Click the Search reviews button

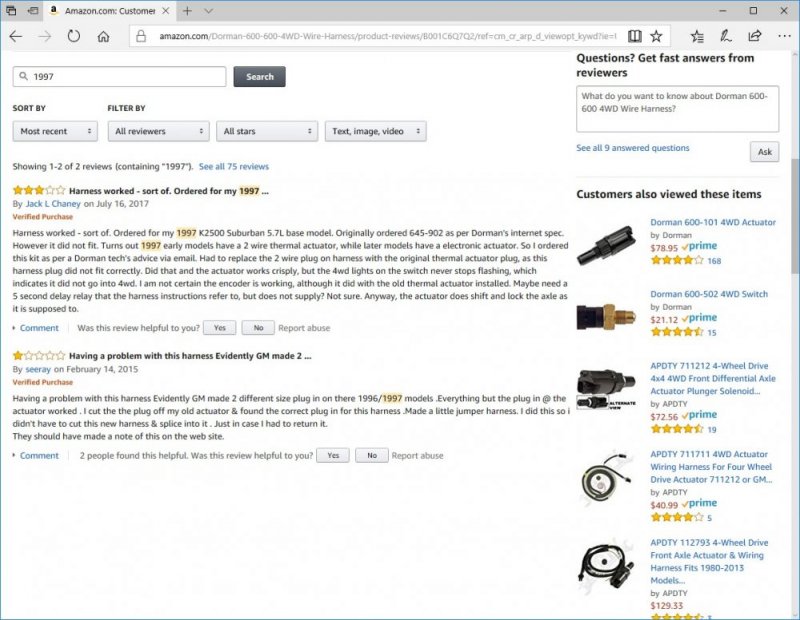pos(260,77)
